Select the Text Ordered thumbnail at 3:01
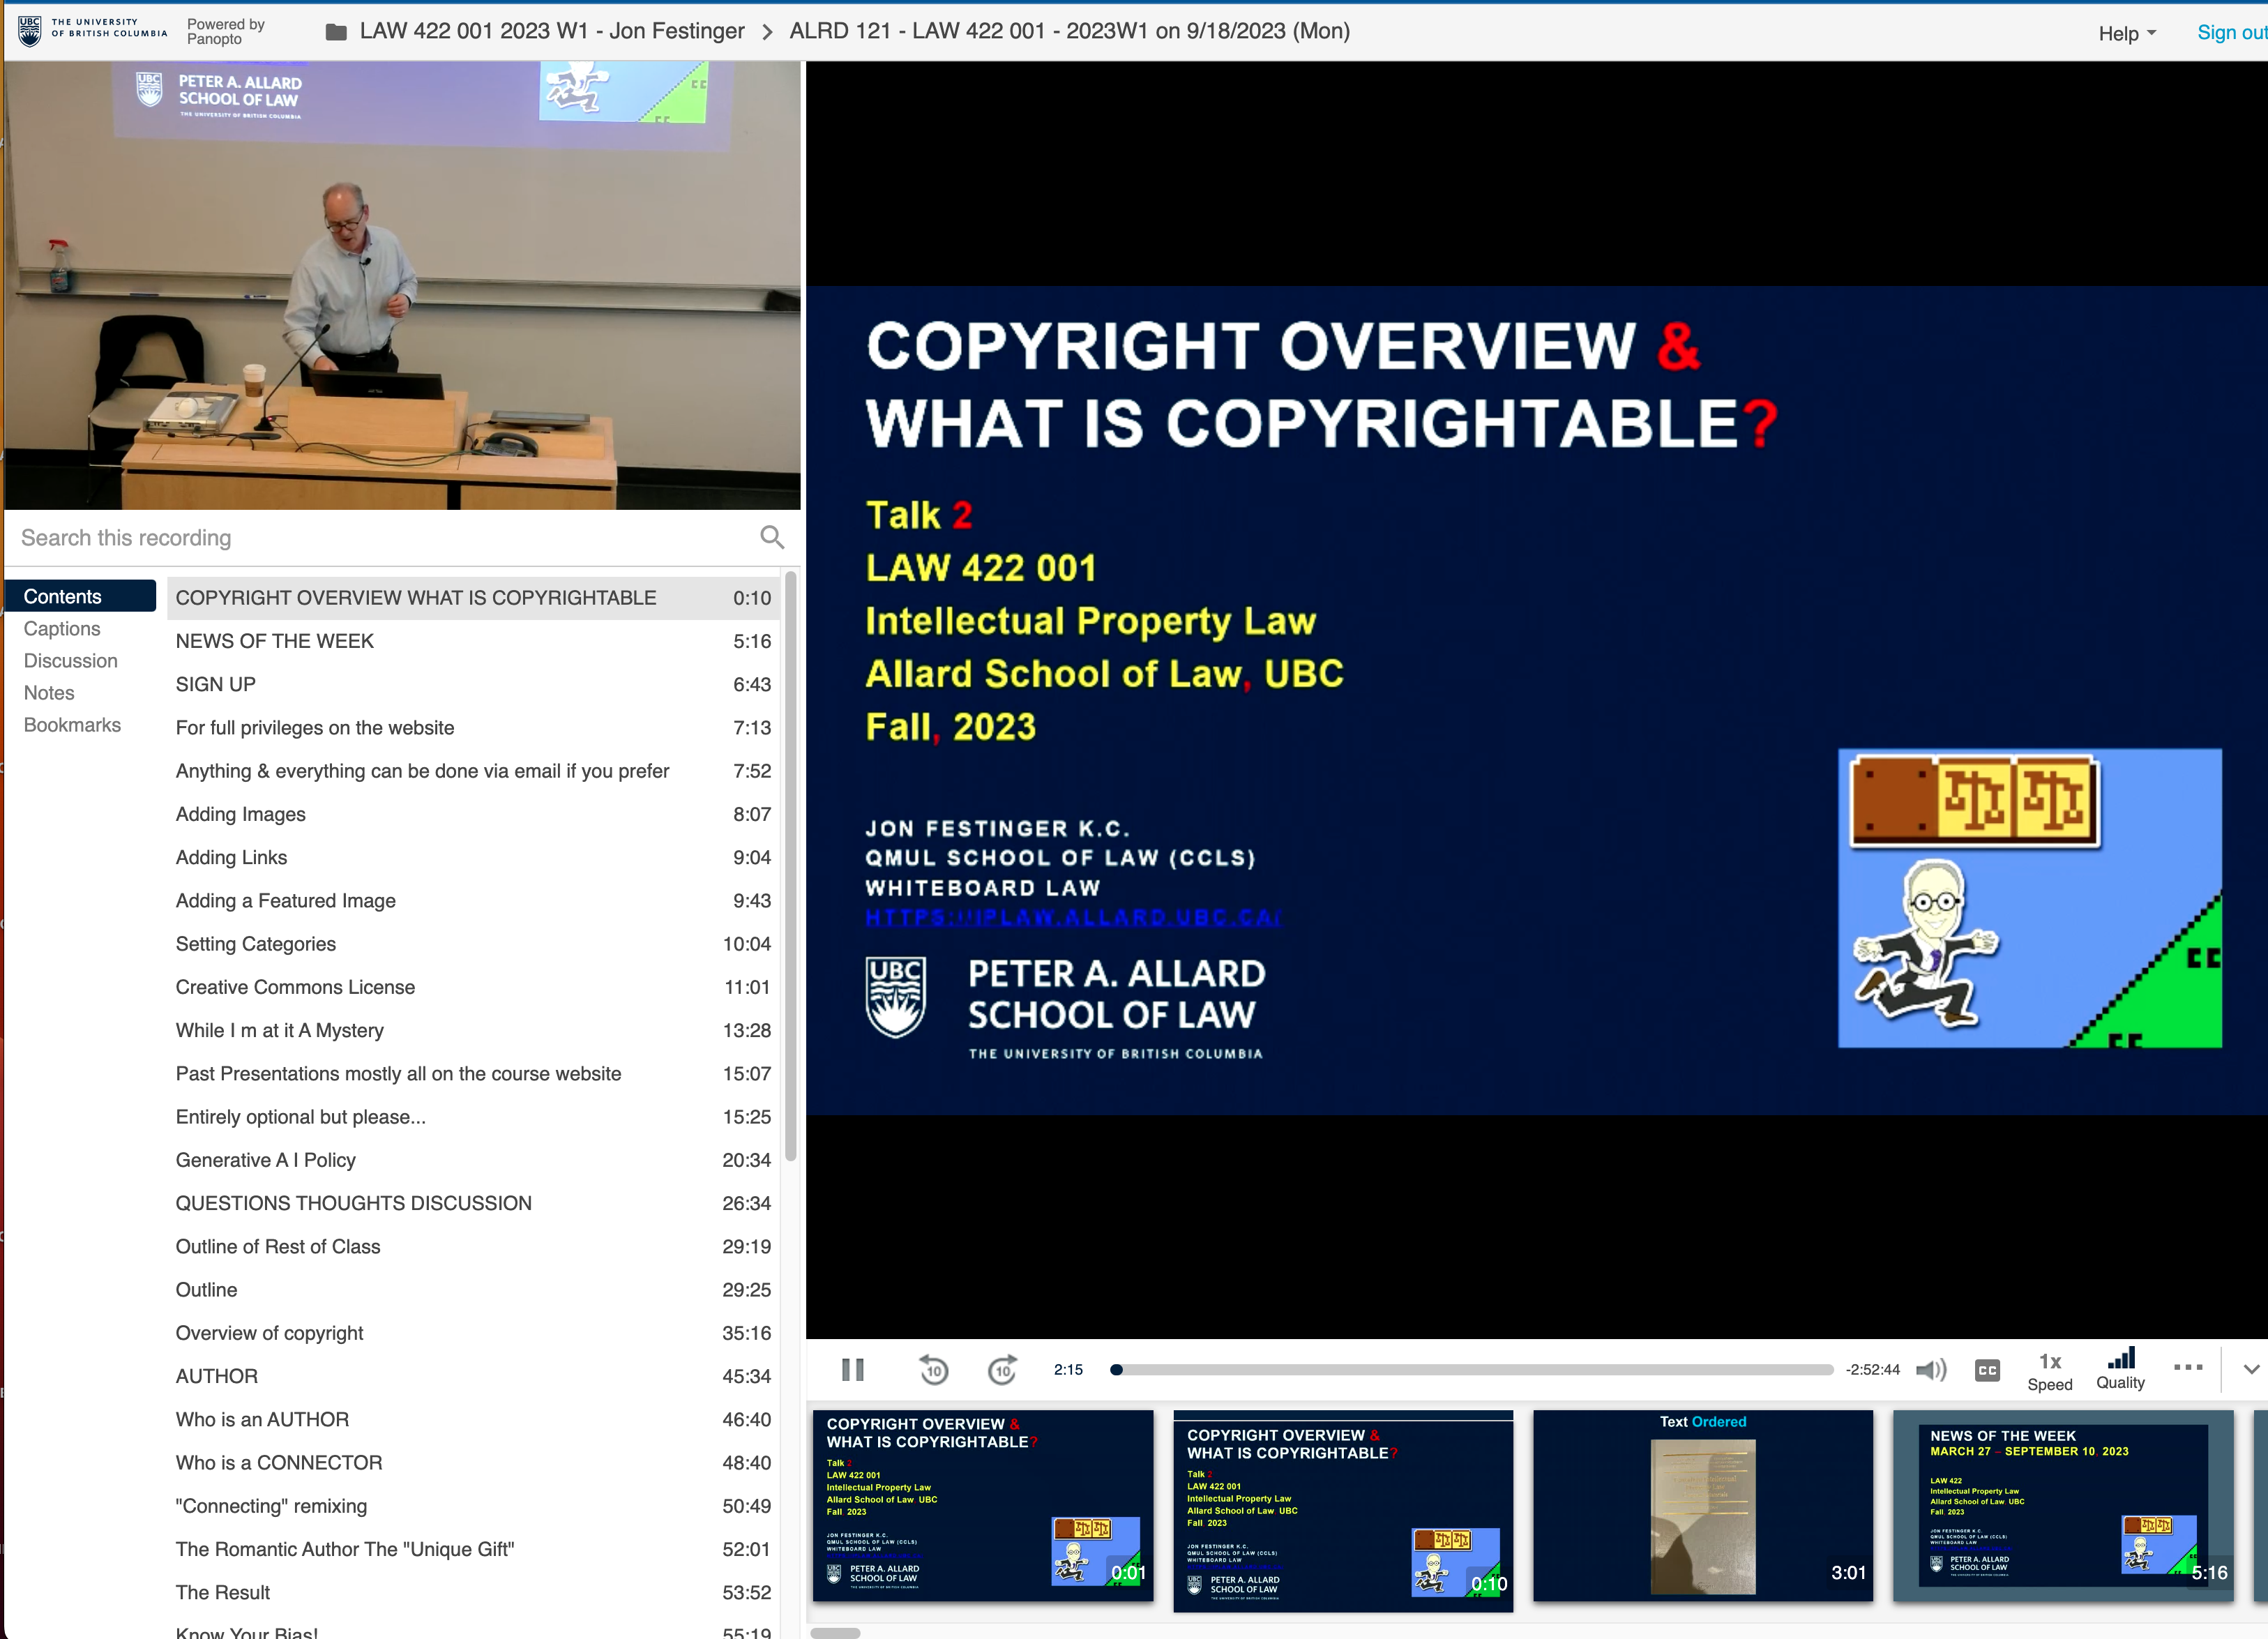 (1703, 1505)
